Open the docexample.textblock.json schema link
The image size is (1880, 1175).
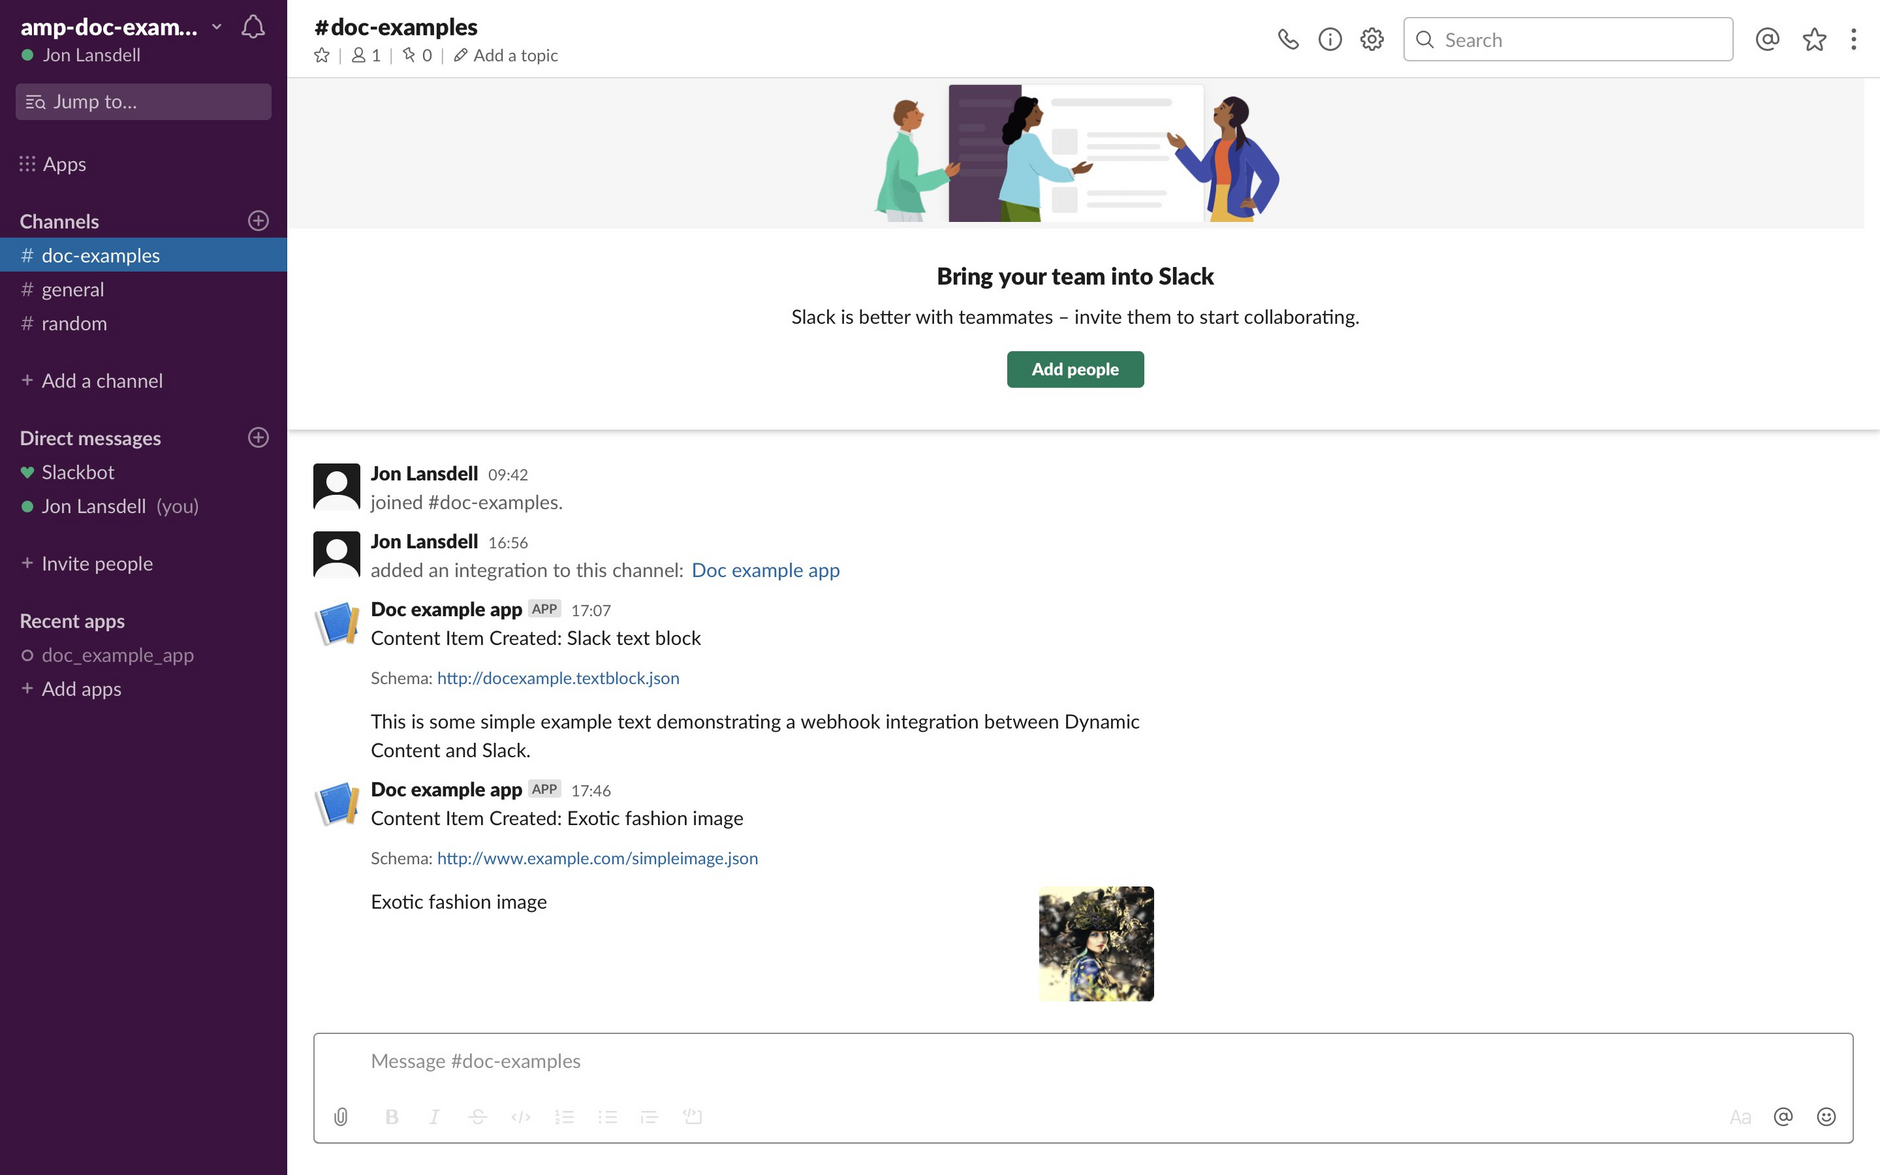pos(558,678)
